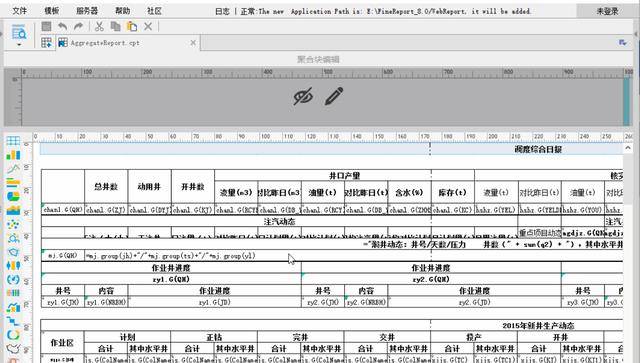Expand the collapsed right panel arrow

tap(636, 33)
